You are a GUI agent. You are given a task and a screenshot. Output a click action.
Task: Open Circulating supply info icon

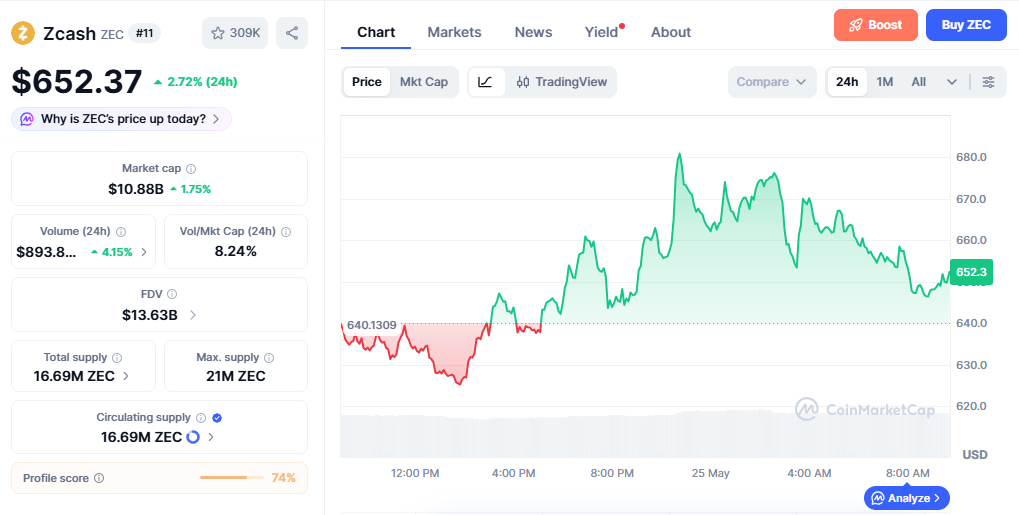click(x=201, y=417)
